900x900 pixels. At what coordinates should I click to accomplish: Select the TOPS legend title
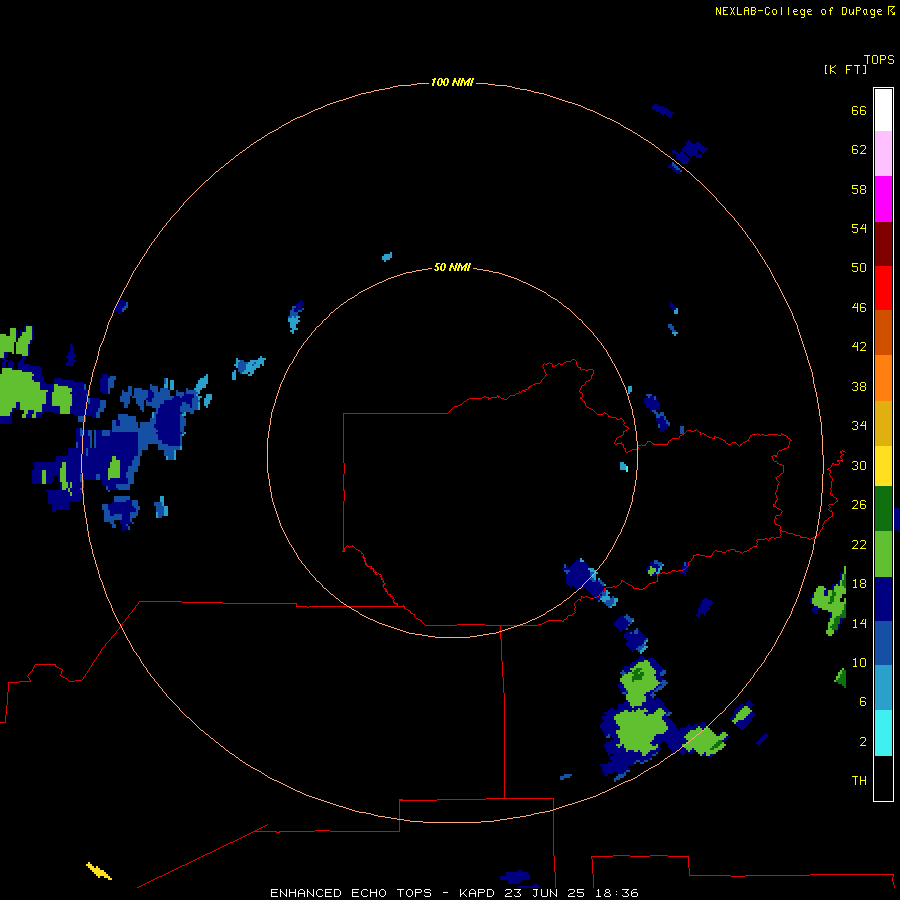pos(879,59)
